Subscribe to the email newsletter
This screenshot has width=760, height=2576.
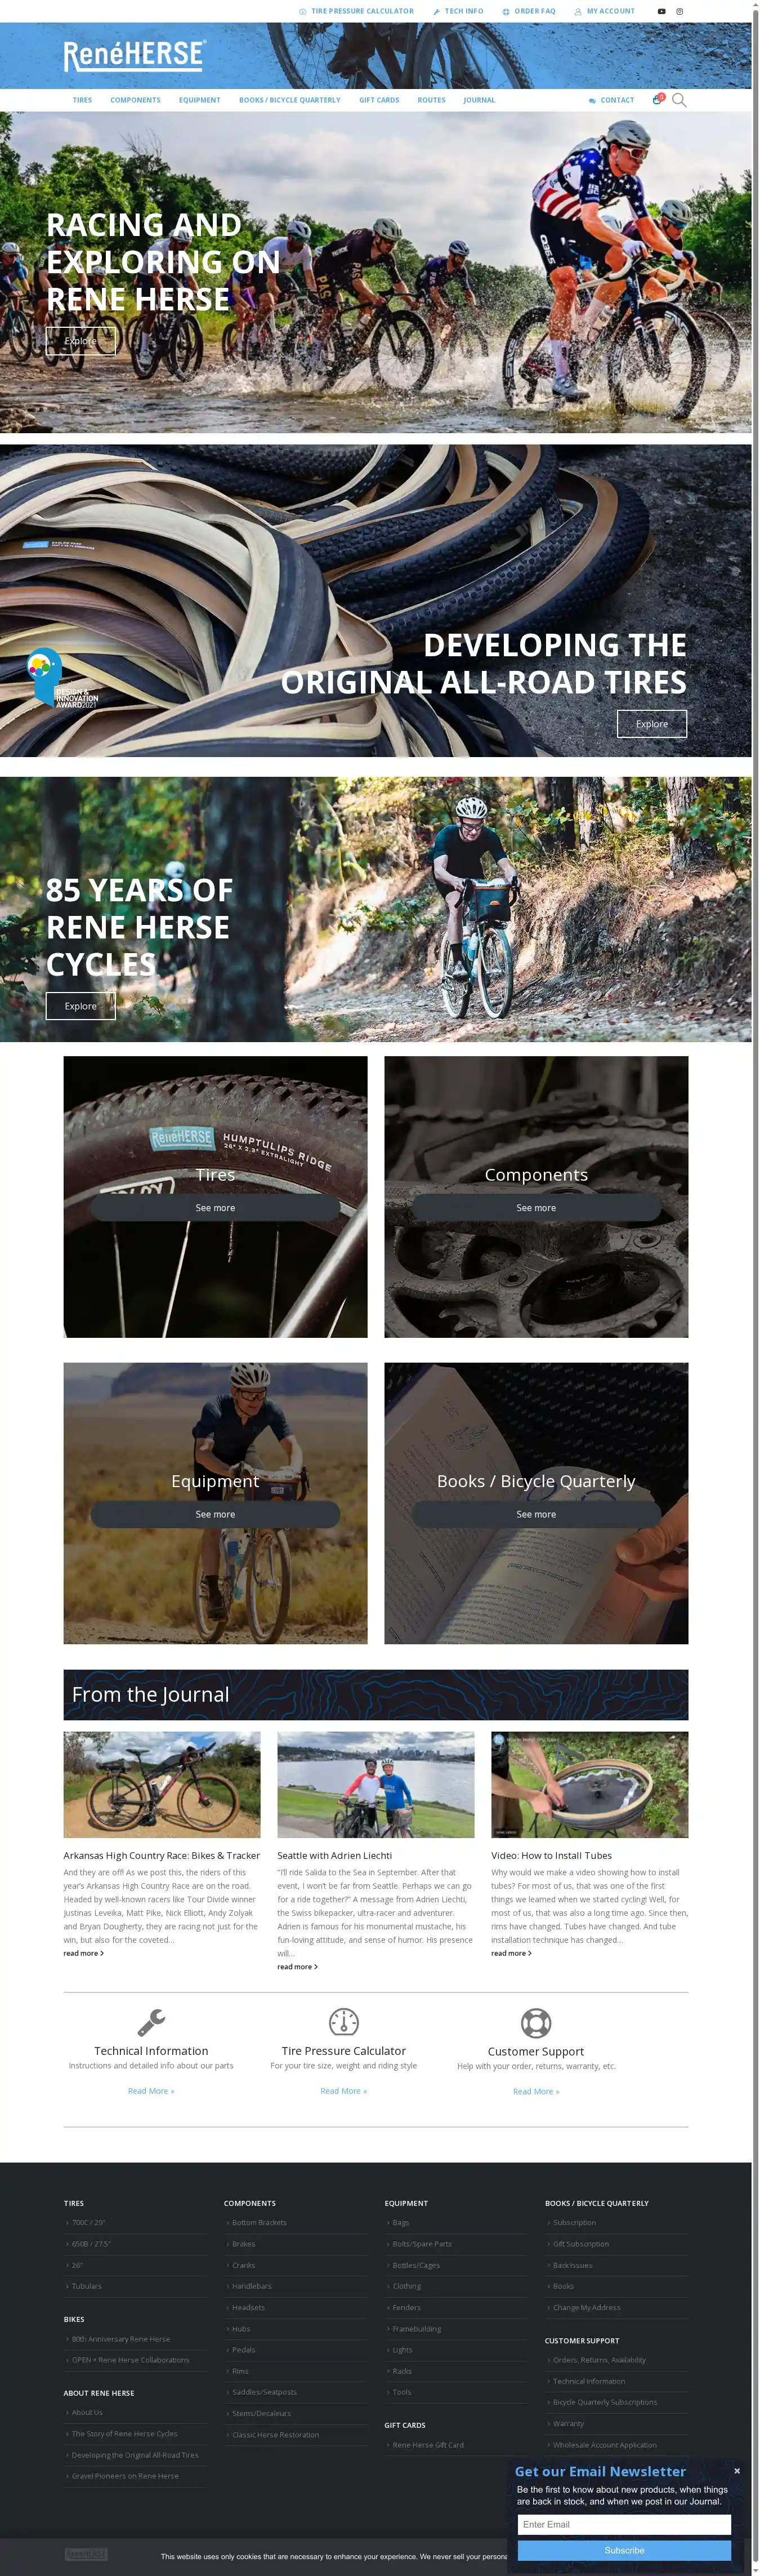pos(624,2550)
